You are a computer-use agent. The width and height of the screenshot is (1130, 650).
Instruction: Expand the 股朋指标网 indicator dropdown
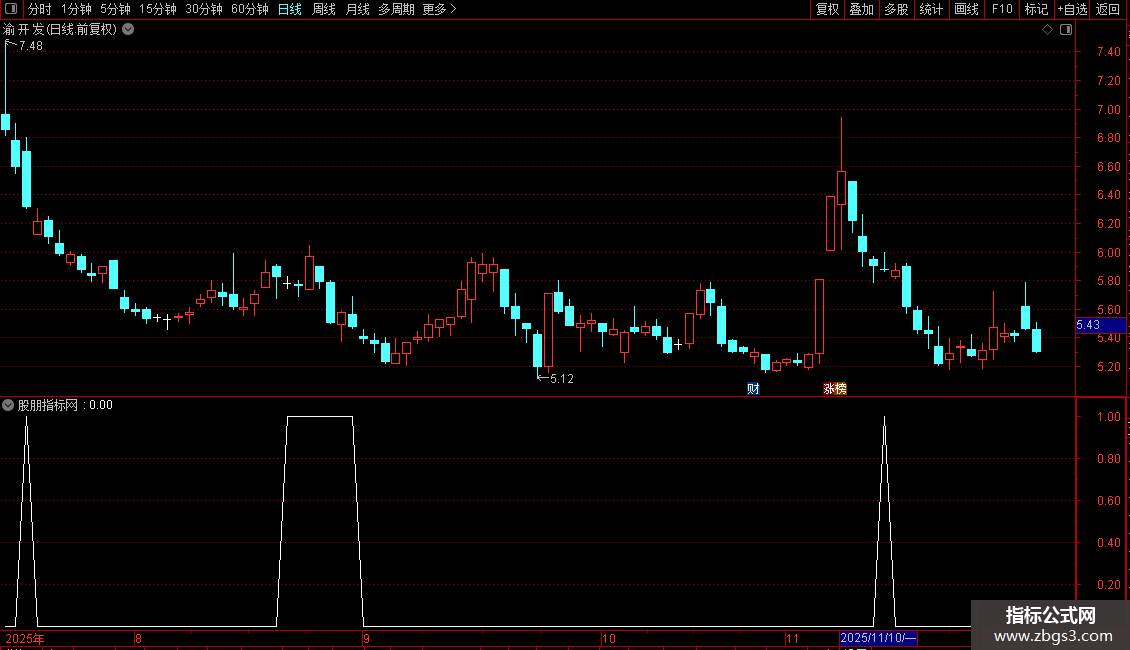[x=8, y=405]
